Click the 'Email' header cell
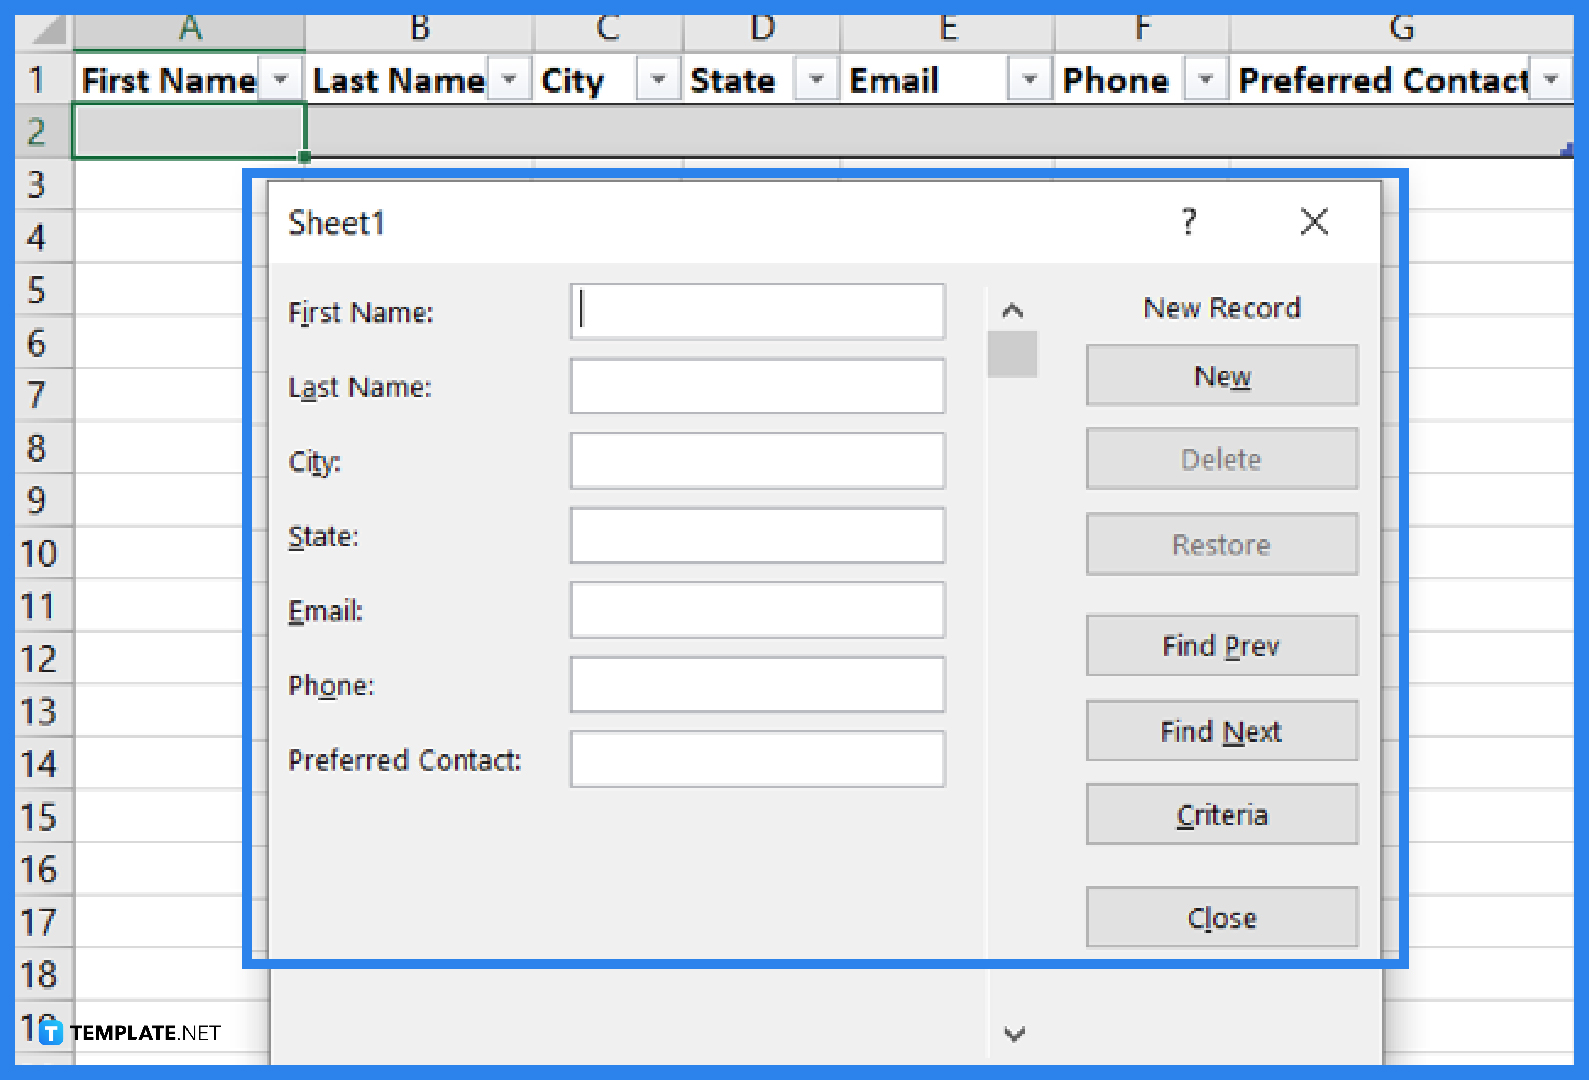The width and height of the screenshot is (1589, 1080). click(947, 79)
